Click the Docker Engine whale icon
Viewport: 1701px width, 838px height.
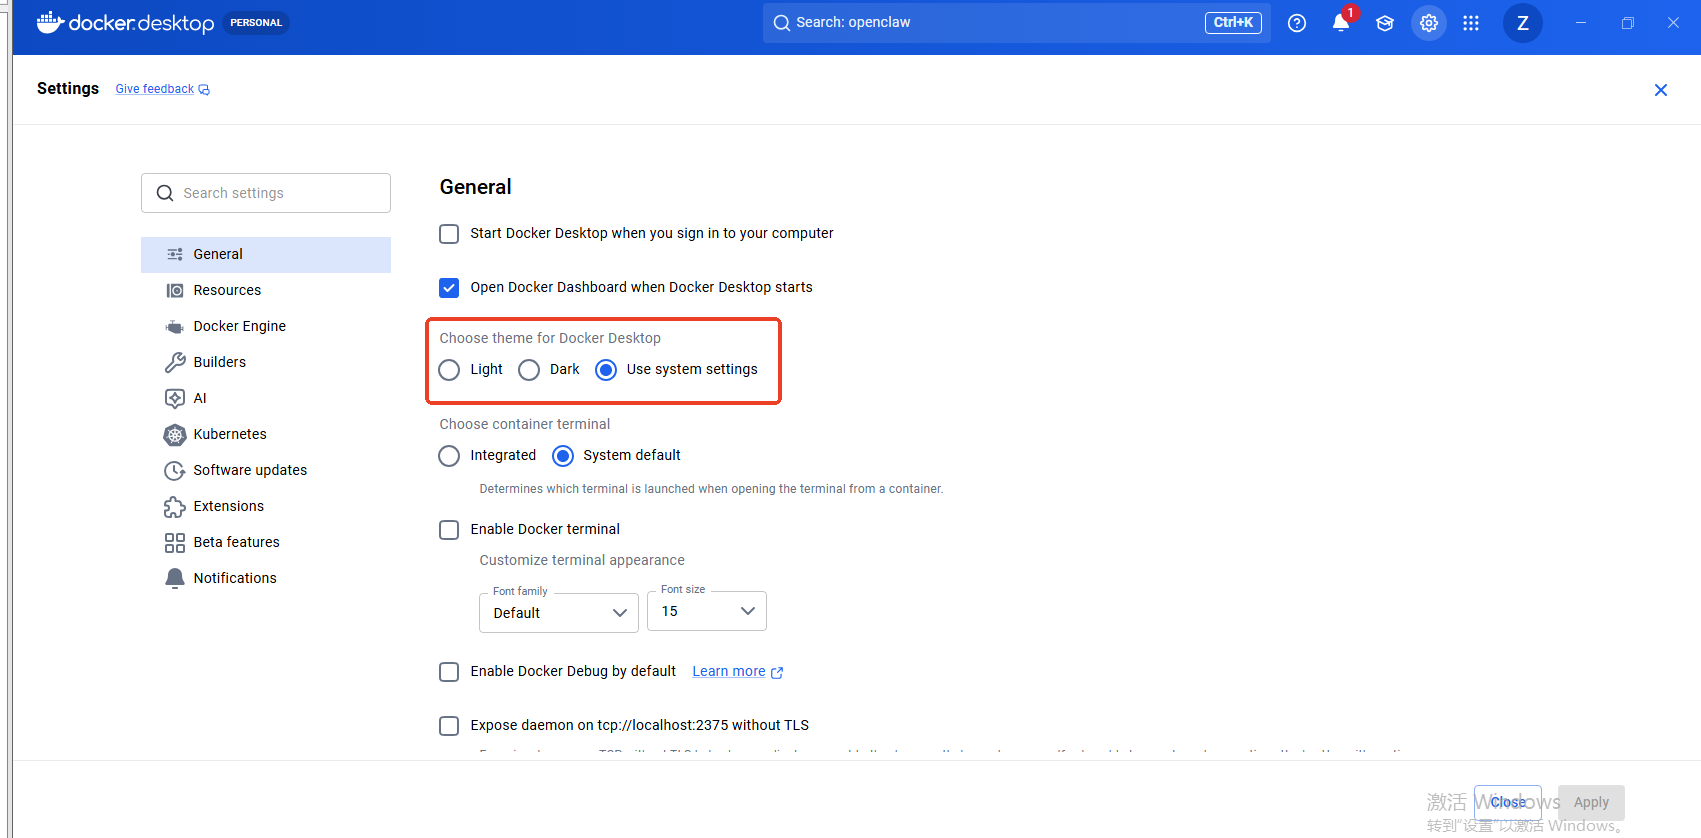tap(175, 327)
